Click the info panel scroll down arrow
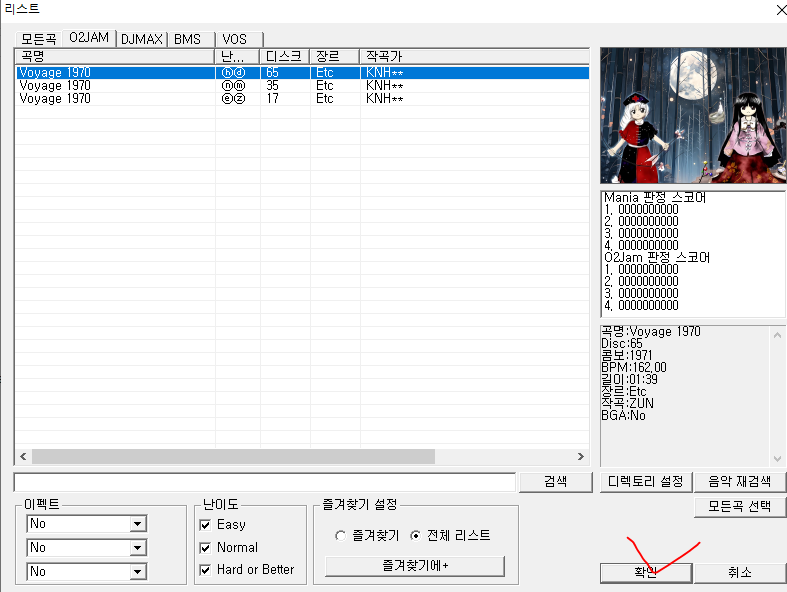Image resolution: width=787 pixels, height=592 pixels. (777, 458)
